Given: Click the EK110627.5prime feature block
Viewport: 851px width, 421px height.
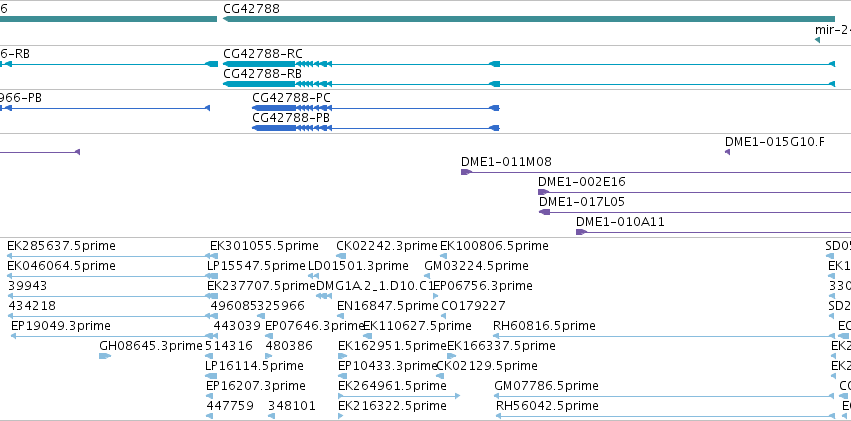Looking at the screenshot, I should coord(367,336).
